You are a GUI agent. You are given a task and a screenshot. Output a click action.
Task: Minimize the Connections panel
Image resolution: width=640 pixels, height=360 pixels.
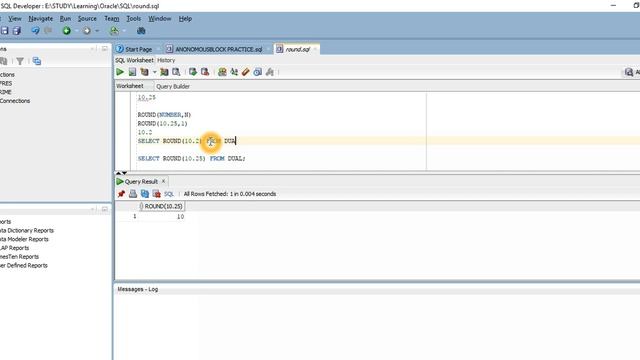(105, 49)
